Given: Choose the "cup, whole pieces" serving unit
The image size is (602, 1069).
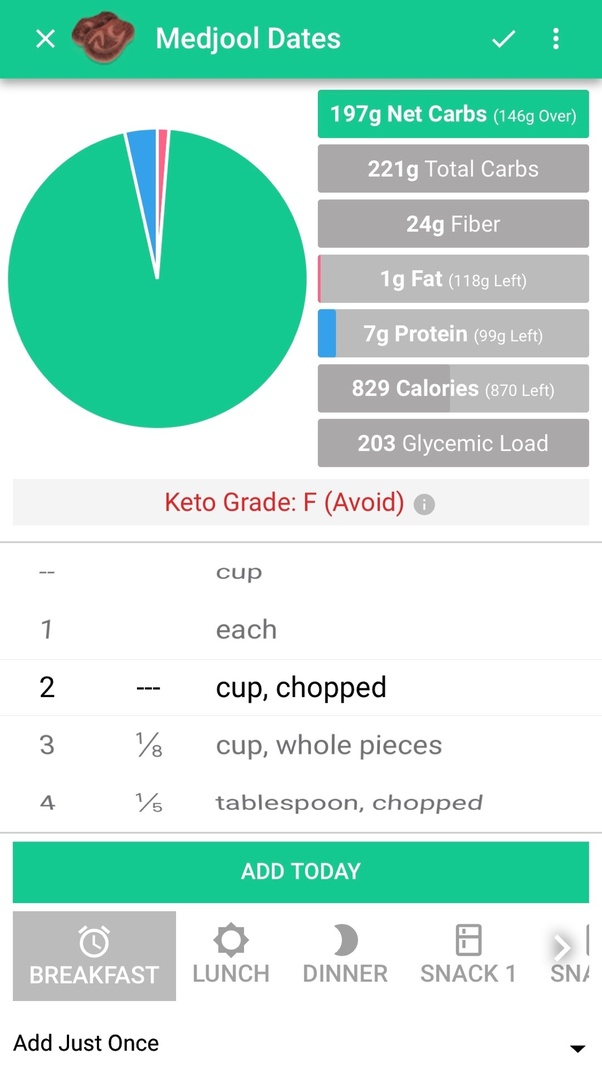Looking at the screenshot, I should [x=328, y=745].
